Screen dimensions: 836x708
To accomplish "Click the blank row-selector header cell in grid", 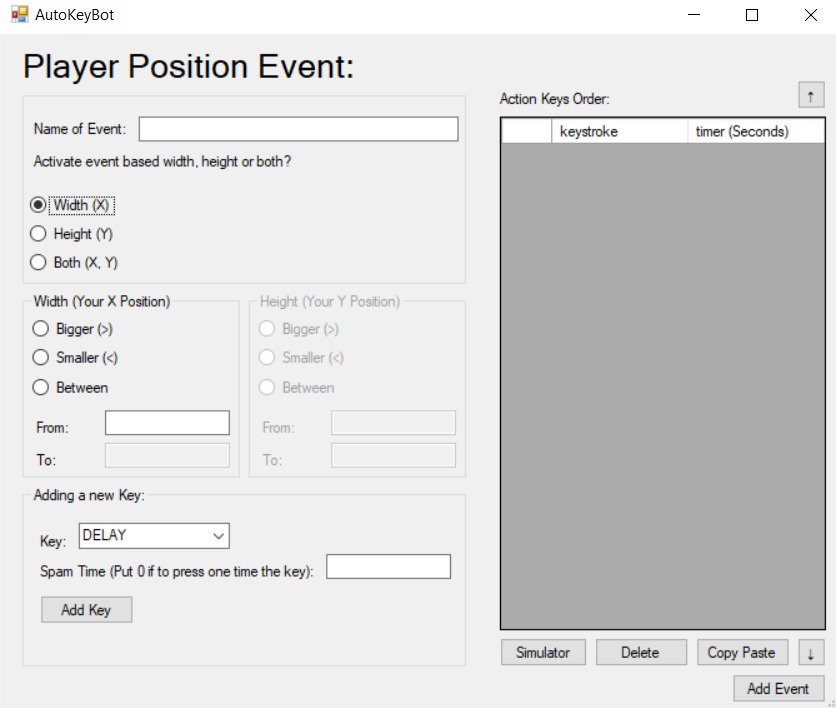I will (526, 131).
